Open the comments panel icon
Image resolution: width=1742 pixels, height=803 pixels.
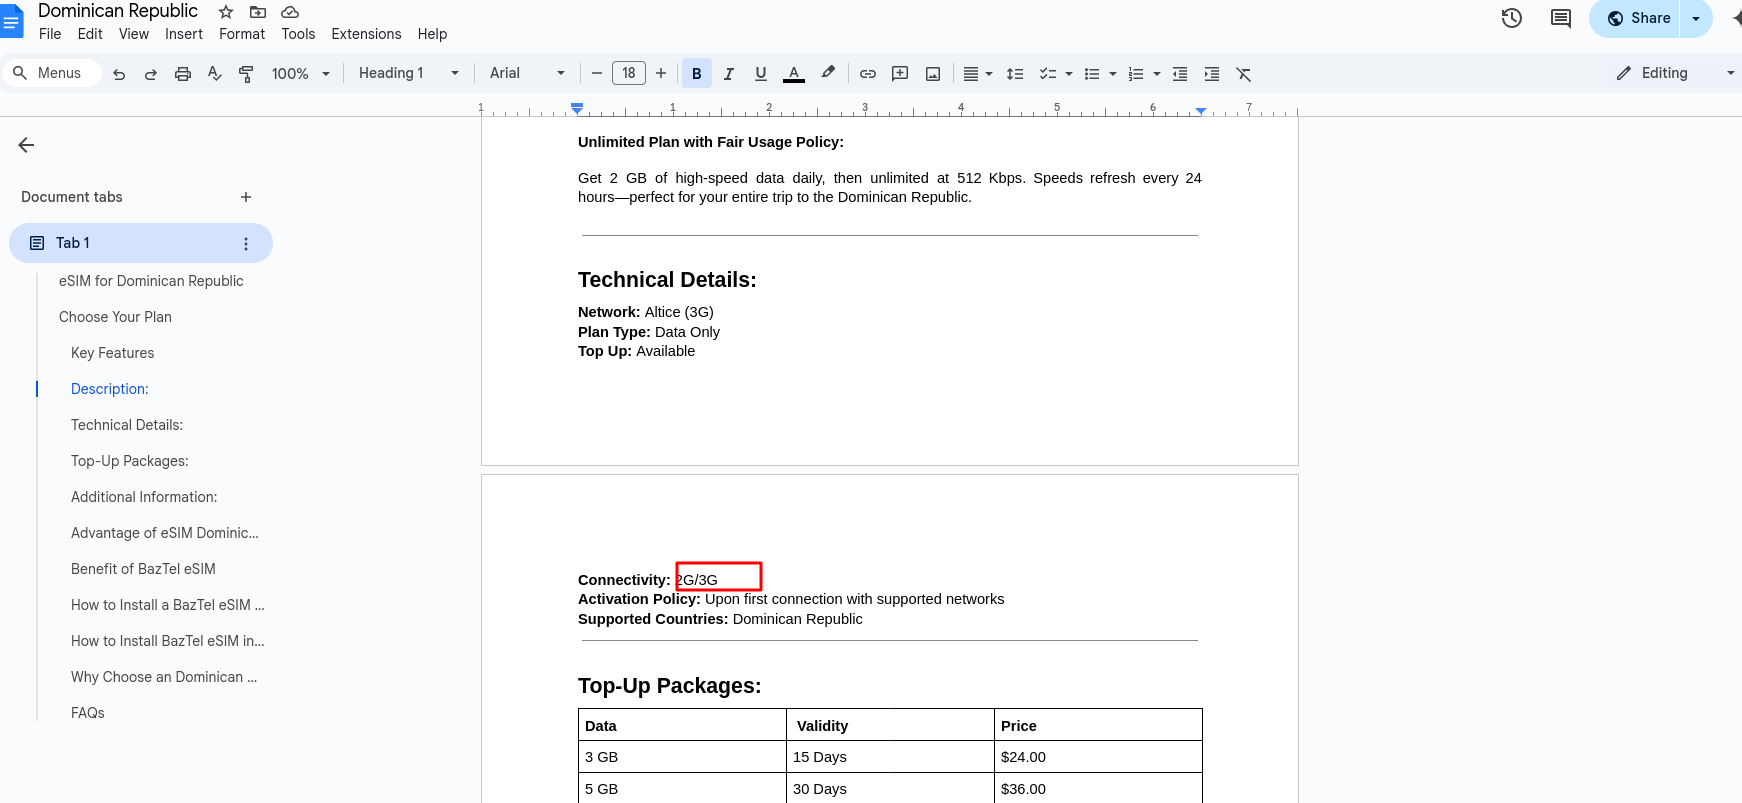click(1560, 18)
